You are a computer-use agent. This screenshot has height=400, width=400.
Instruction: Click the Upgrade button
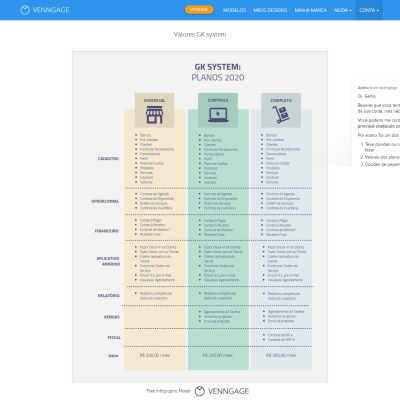(x=199, y=10)
